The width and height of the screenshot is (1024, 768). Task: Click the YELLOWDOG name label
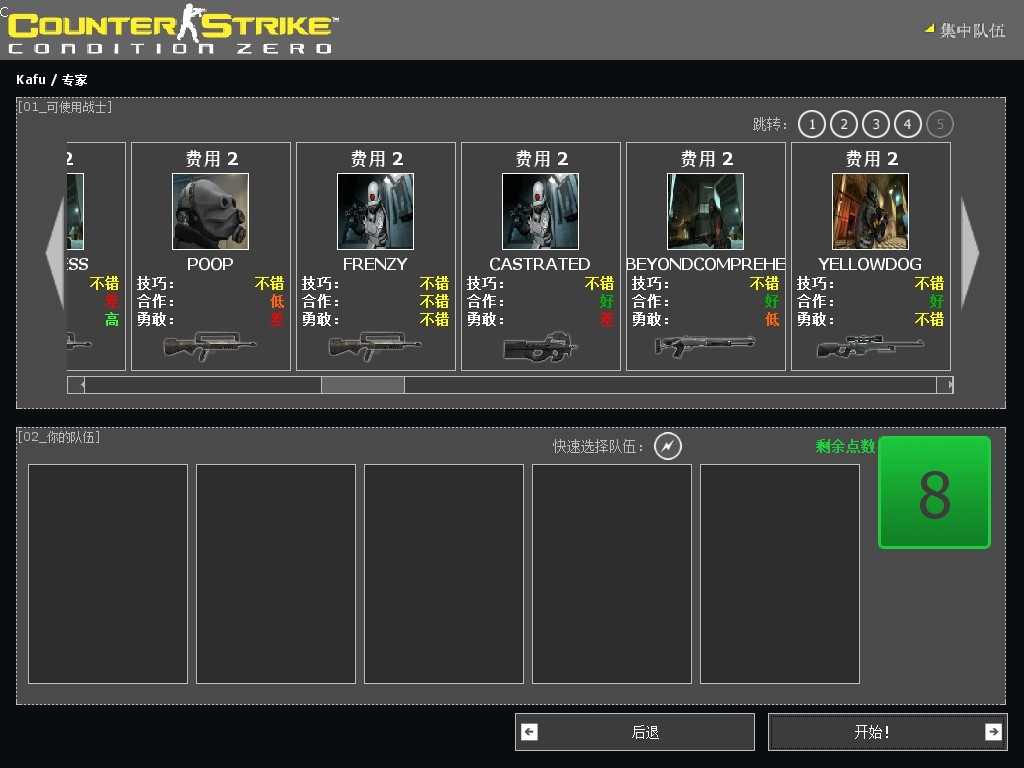[x=871, y=264]
